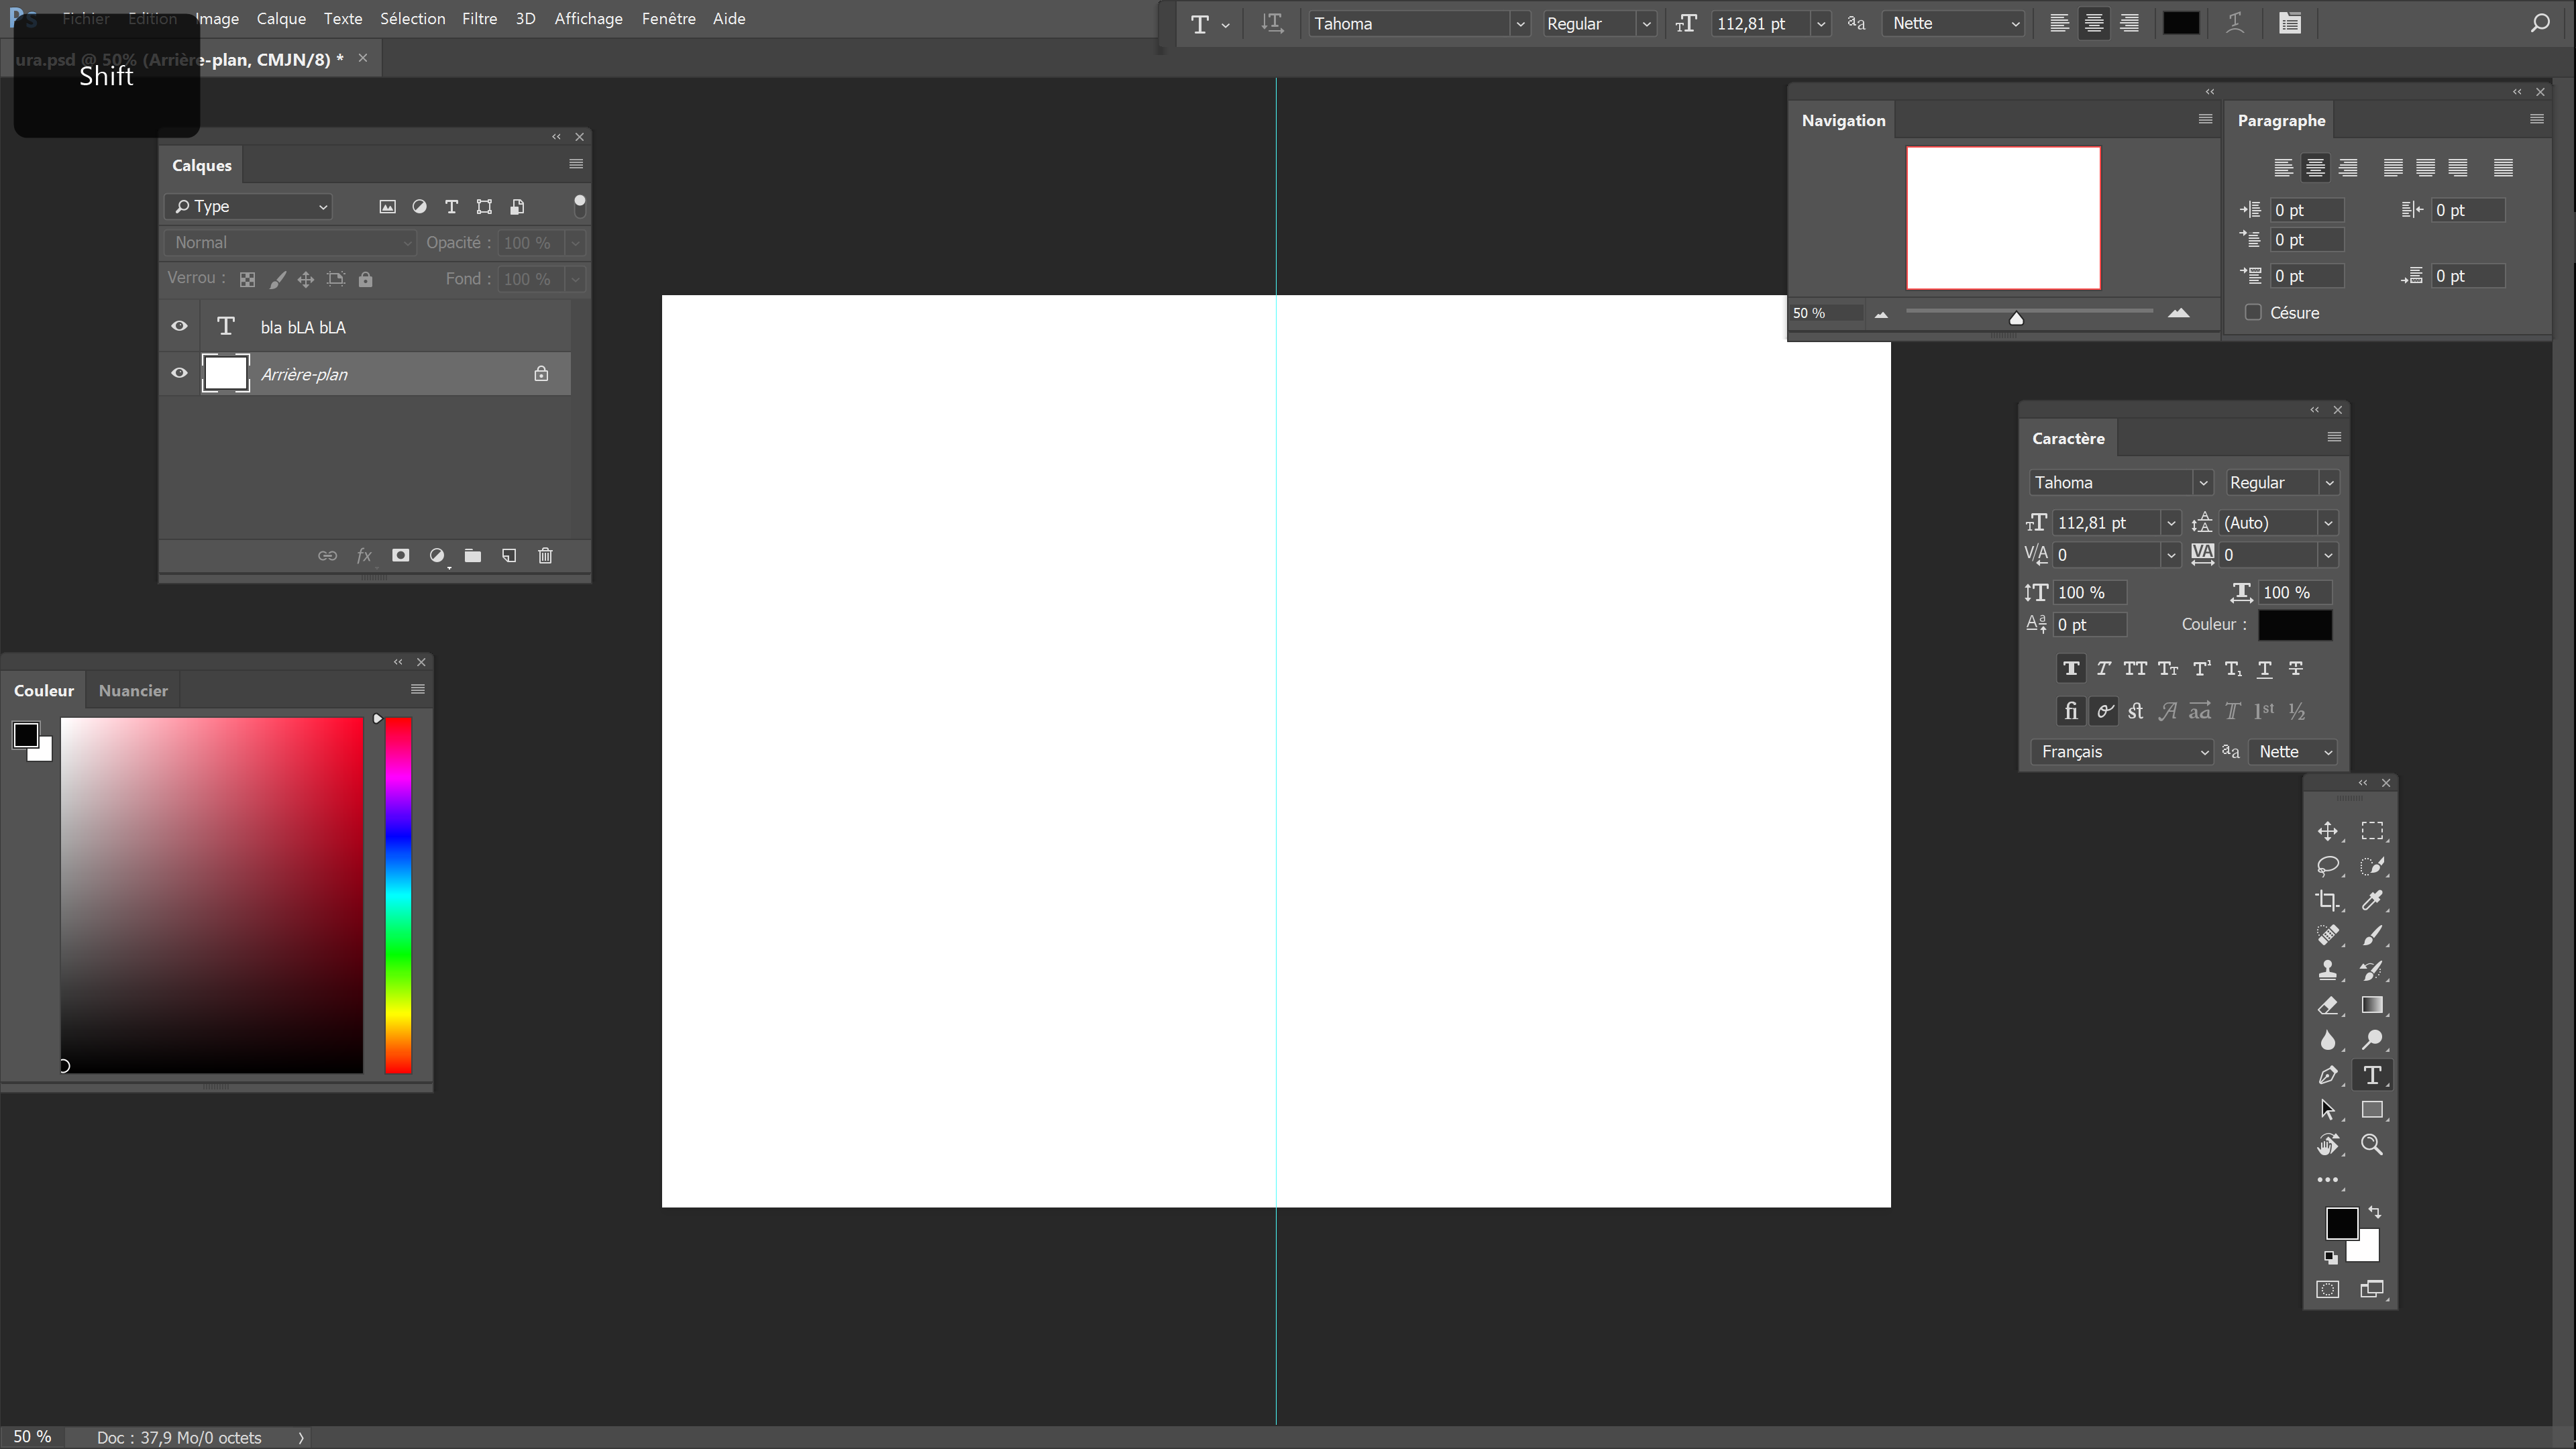Select the Crop tool
2576x1449 pixels.
pos(2327,901)
